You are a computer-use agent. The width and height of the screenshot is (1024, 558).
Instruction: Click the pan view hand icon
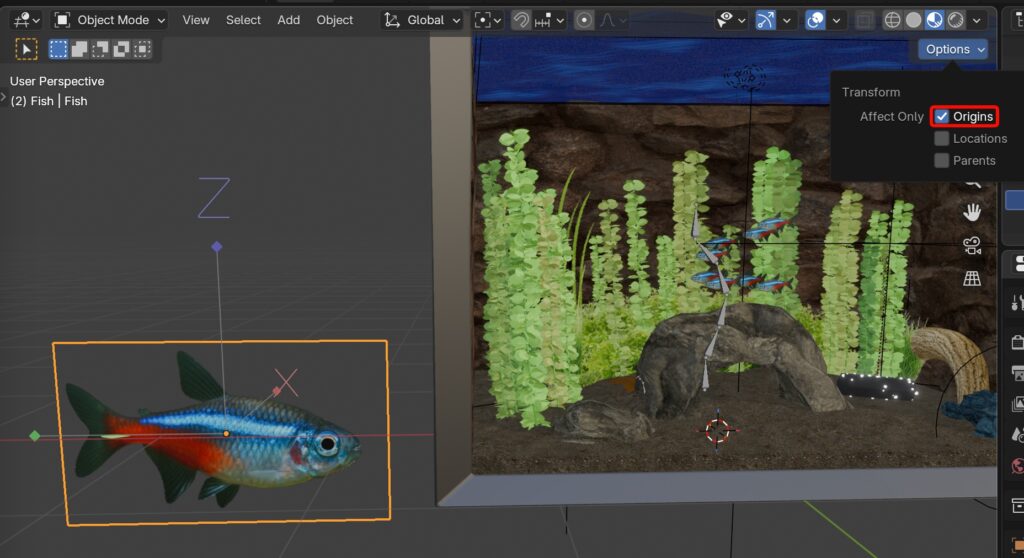[x=971, y=212]
